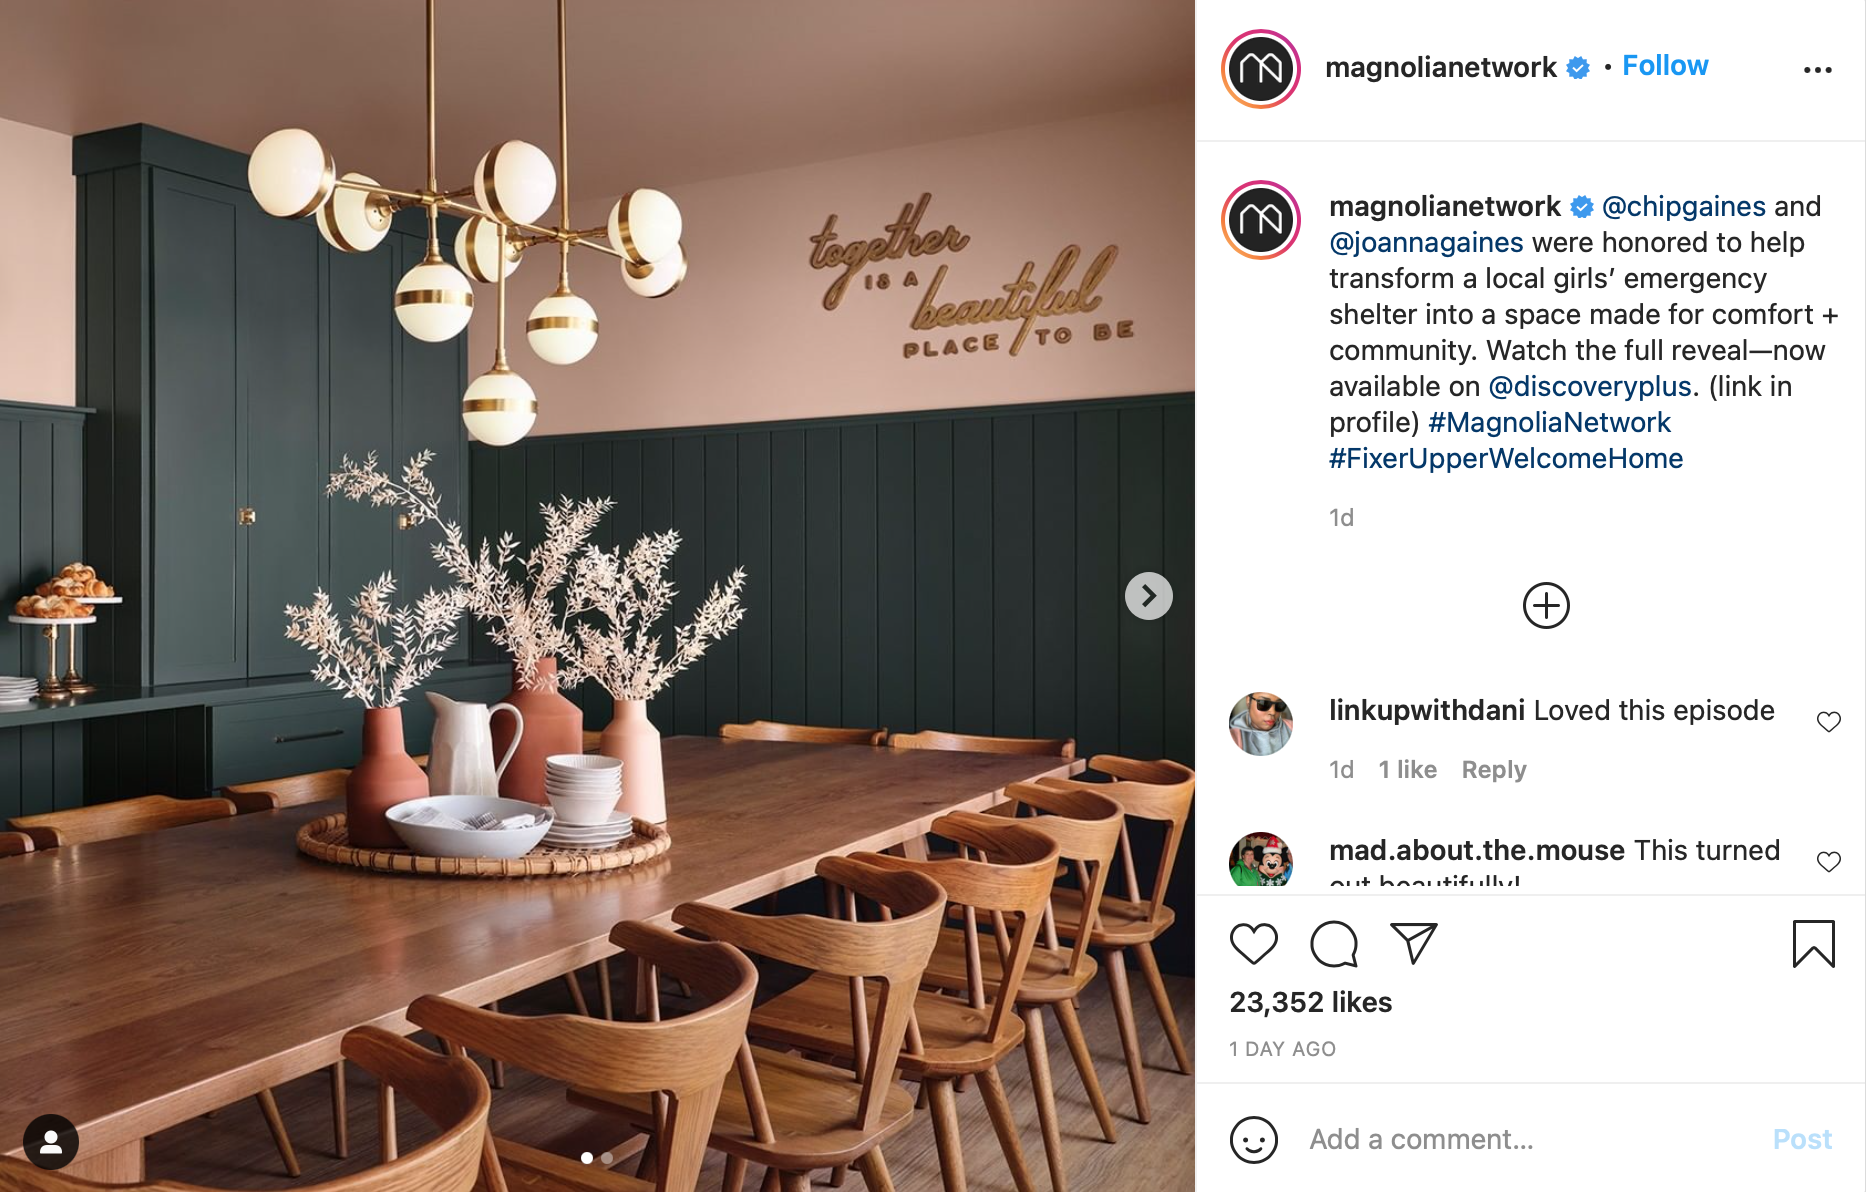Open linkupwithdani's avatar
Viewport: 1866px width, 1192px height.
coord(1261,723)
